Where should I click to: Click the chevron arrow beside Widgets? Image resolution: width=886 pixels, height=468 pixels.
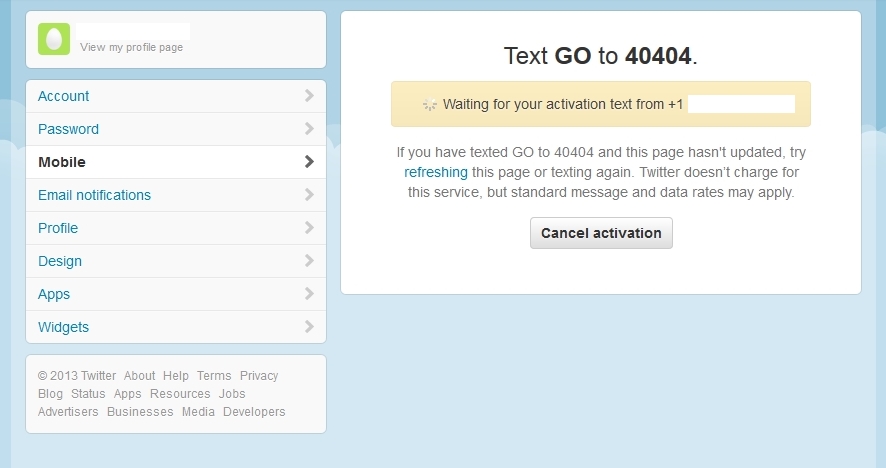(x=309, y=327)
